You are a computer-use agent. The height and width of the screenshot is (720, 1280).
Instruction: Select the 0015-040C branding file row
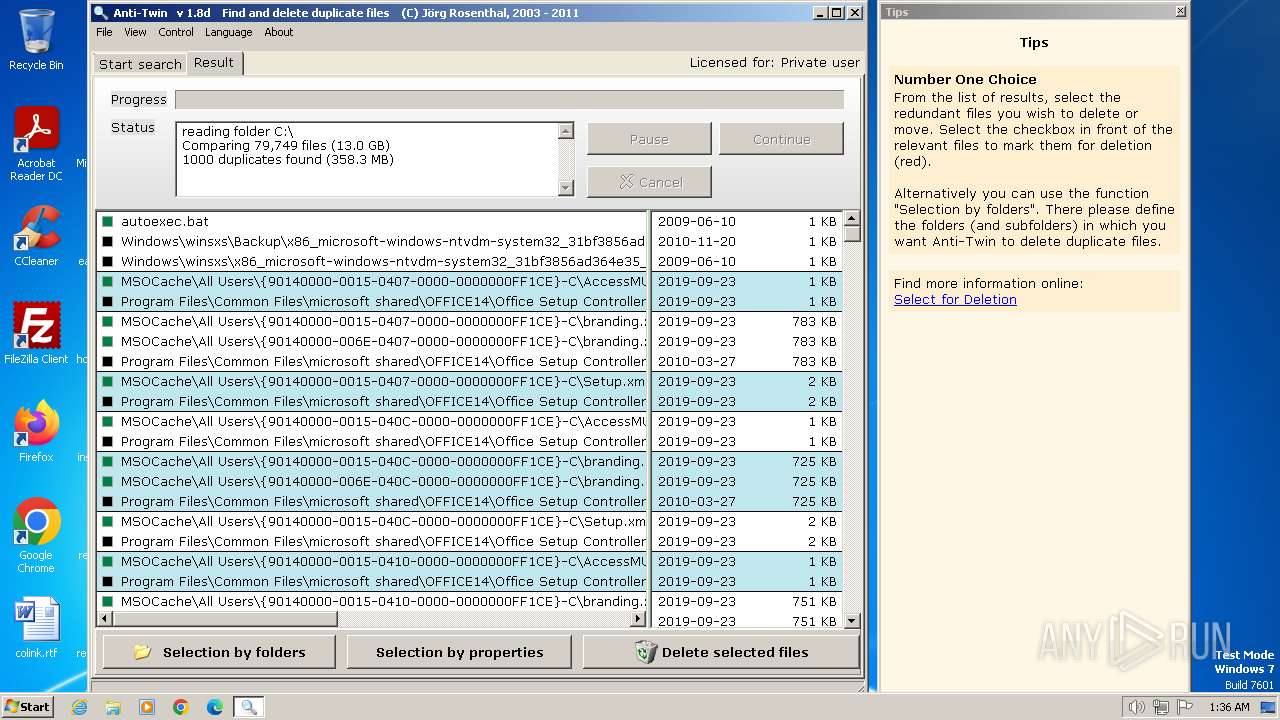coord(372,462)
